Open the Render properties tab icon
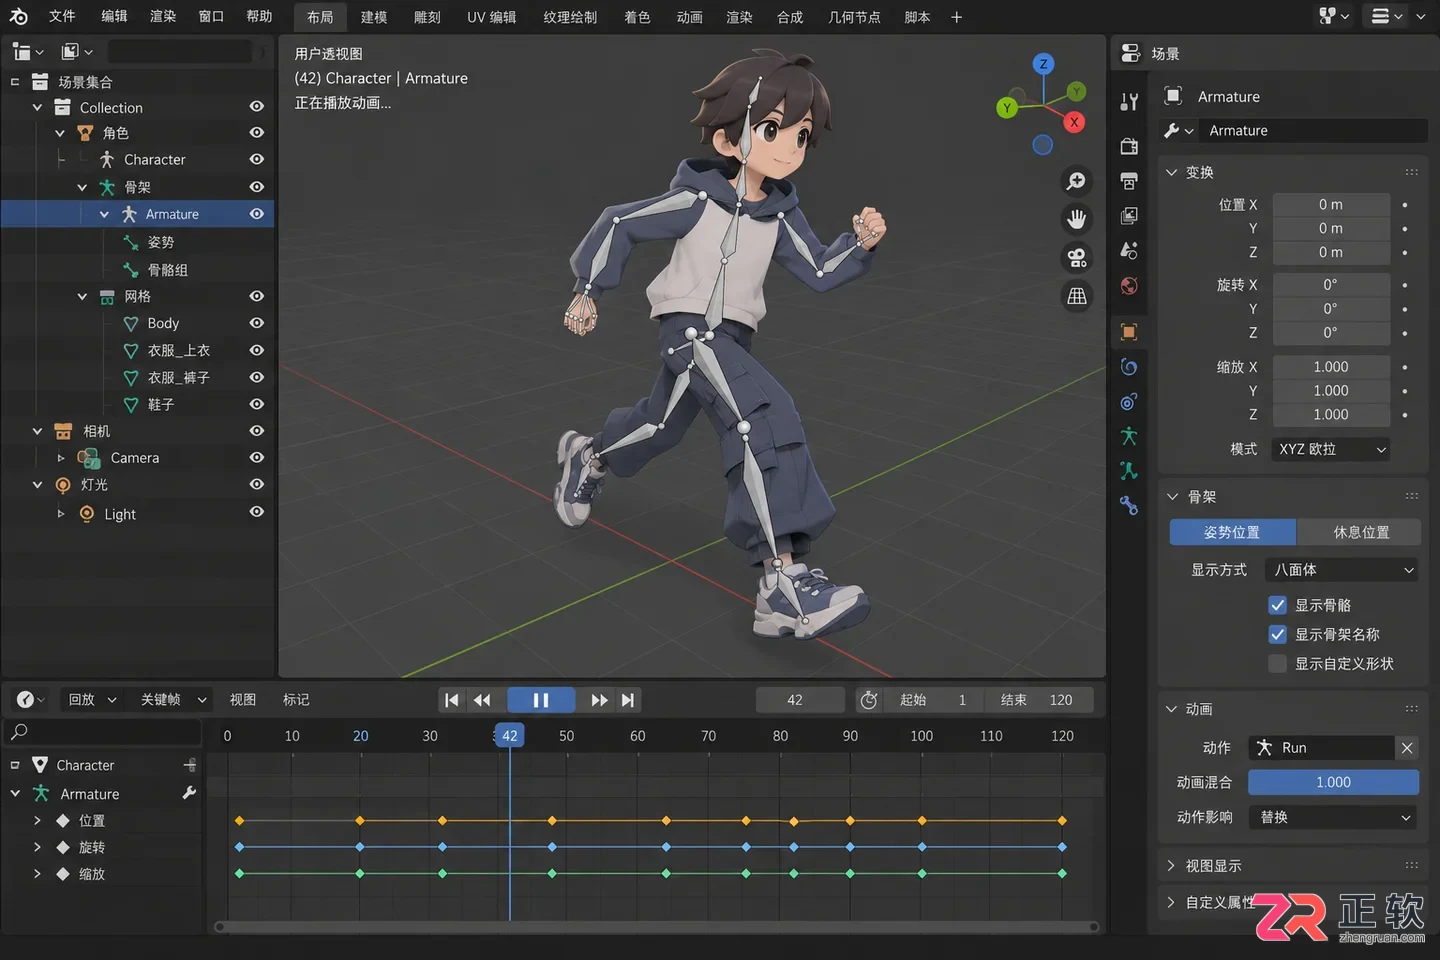The width and height of the screenshot is (1440, 960). [x=1129, y=146]
